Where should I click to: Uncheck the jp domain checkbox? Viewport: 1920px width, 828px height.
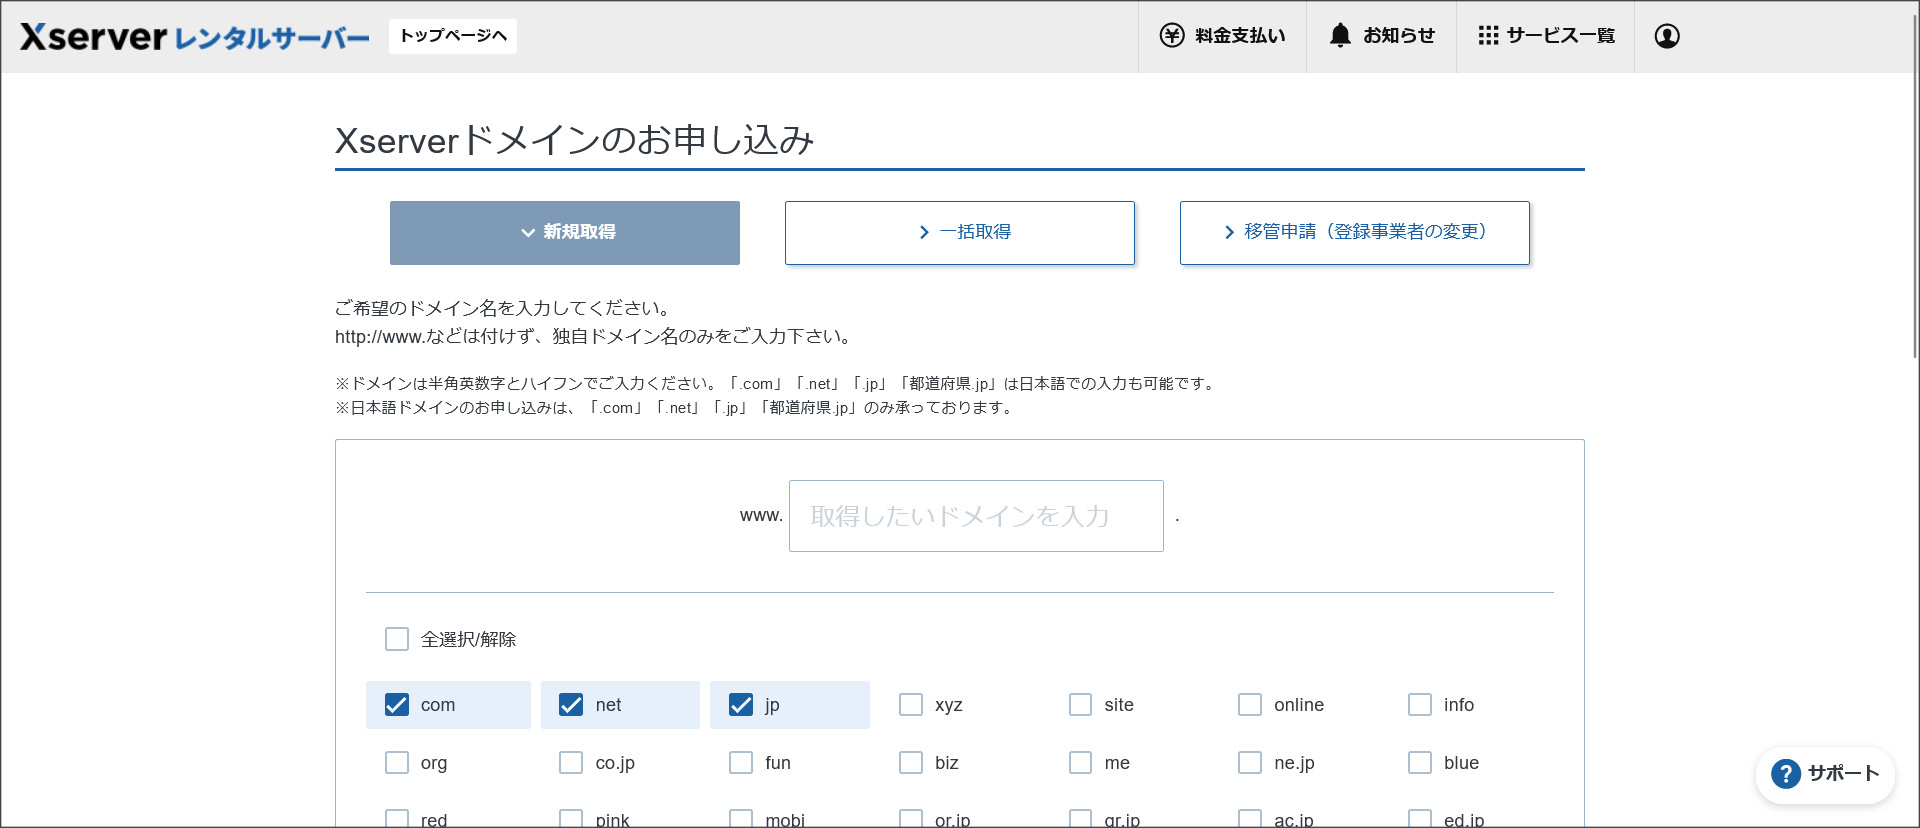[741, 705]
